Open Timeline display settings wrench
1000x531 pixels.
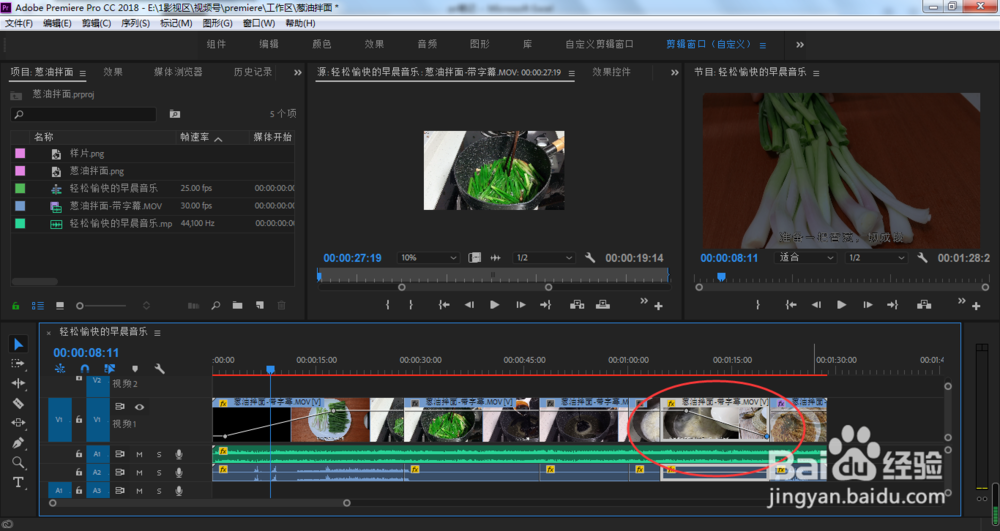click(x=159, y=368)
